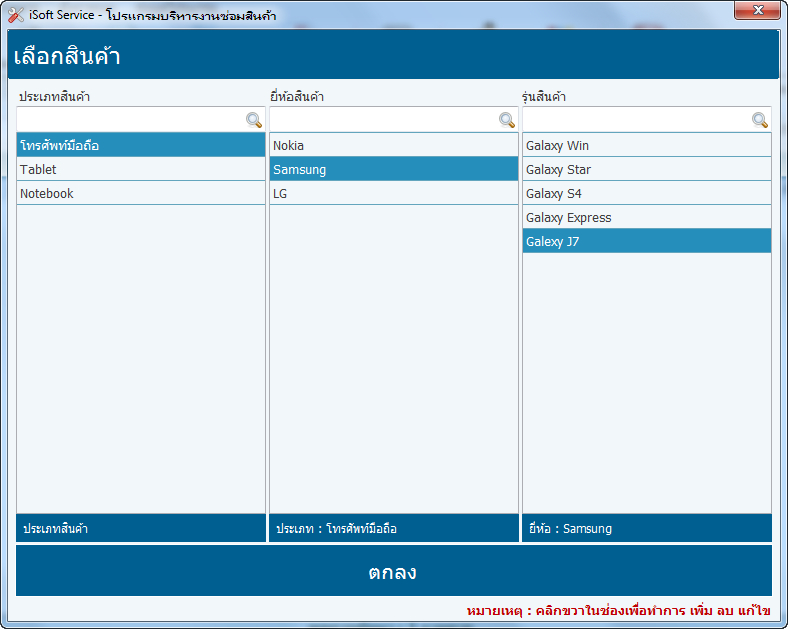Click ประเภท : โทรศัพท์มือถือ footer bar
788x629 pixels.
coord(393,528)
